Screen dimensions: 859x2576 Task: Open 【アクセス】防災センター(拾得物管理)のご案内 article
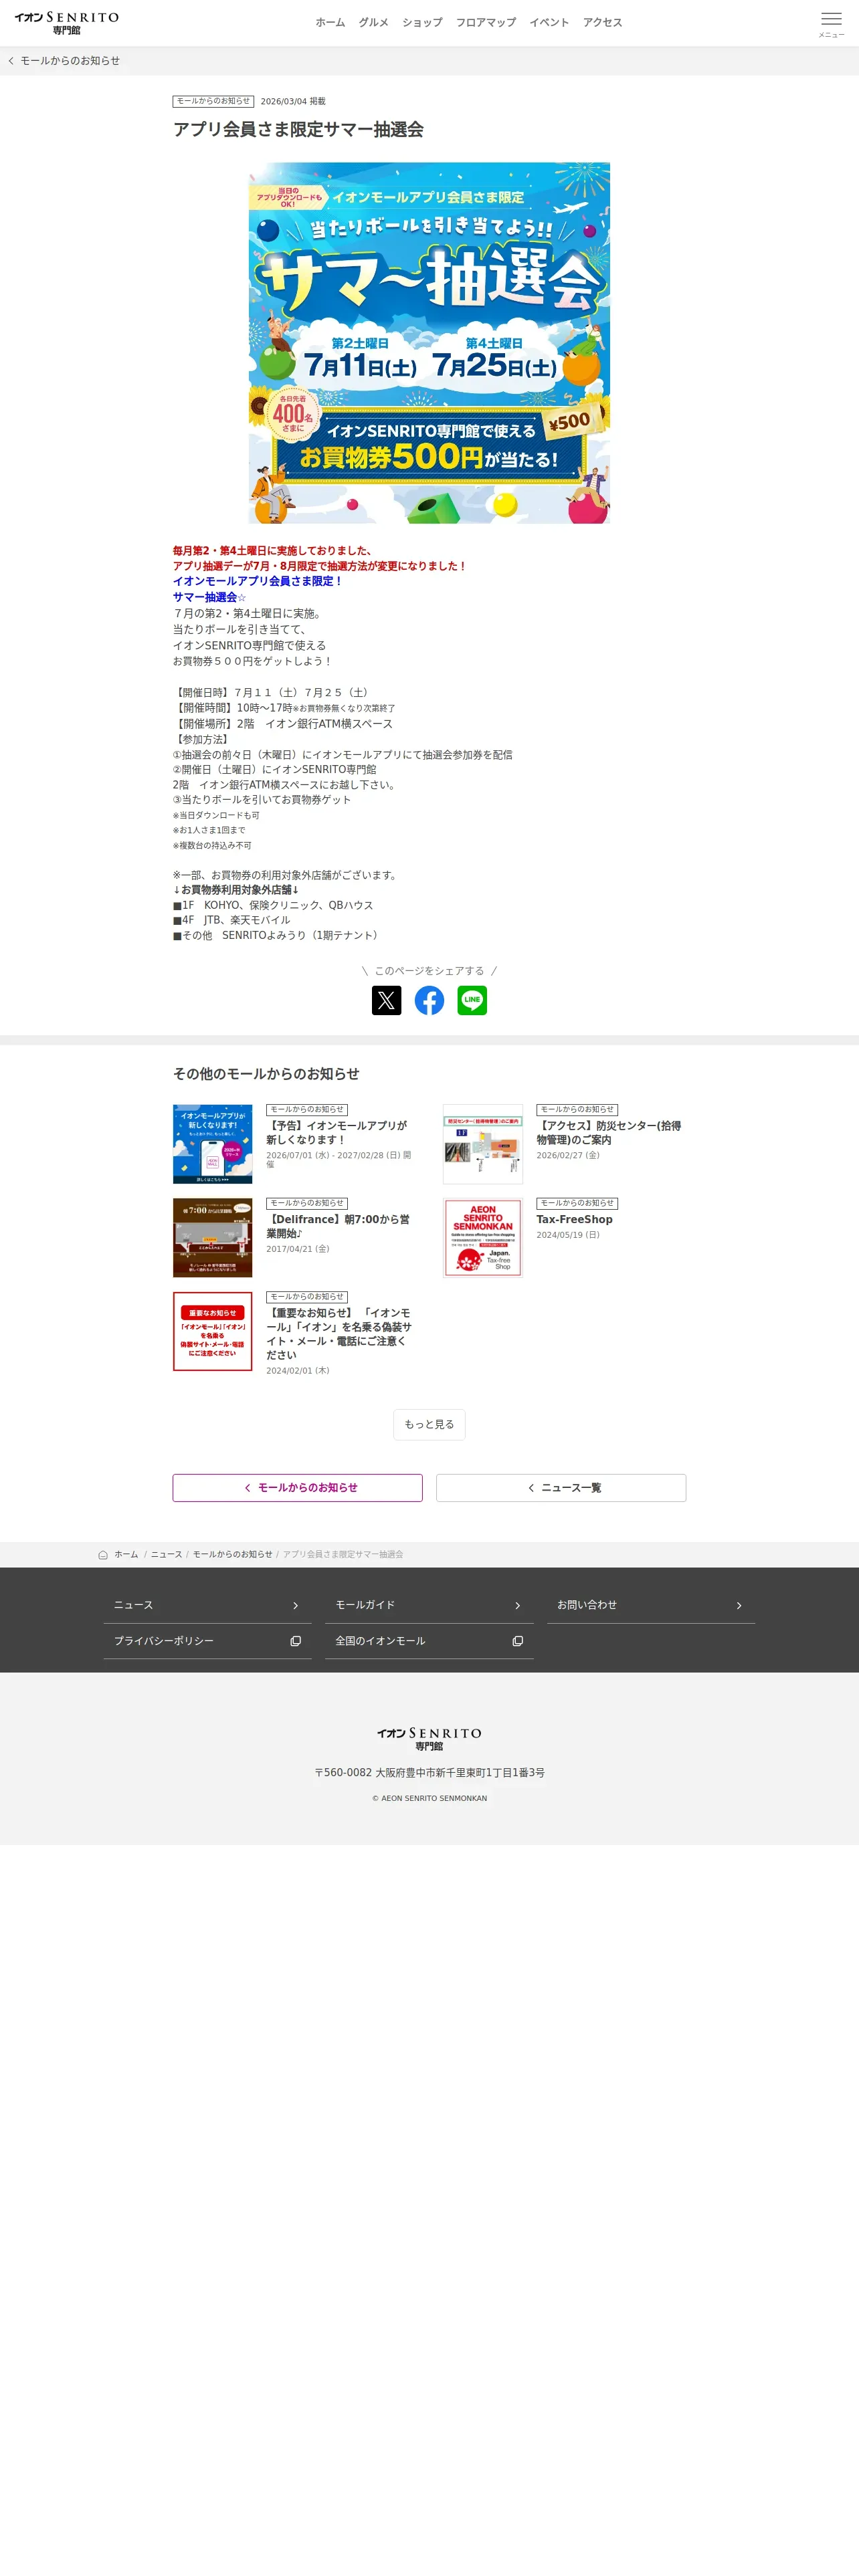(x=609, y=1132)
